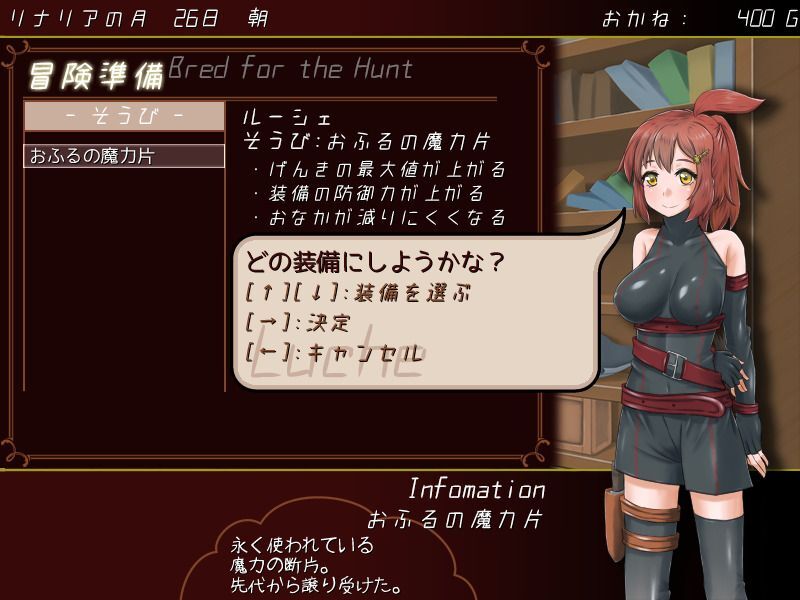Click the ルーシェ character name label
This screenshot has height=600, width=800.
(287, 118)
